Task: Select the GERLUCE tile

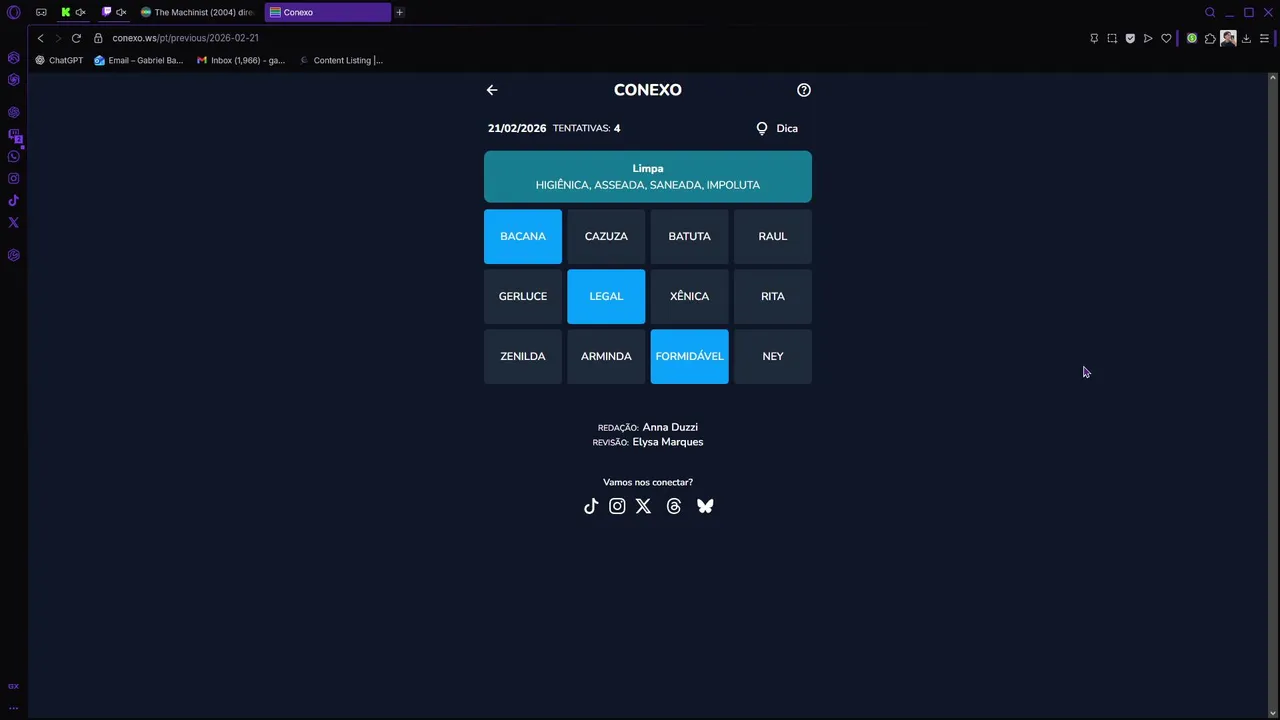Action: [523, 296]
